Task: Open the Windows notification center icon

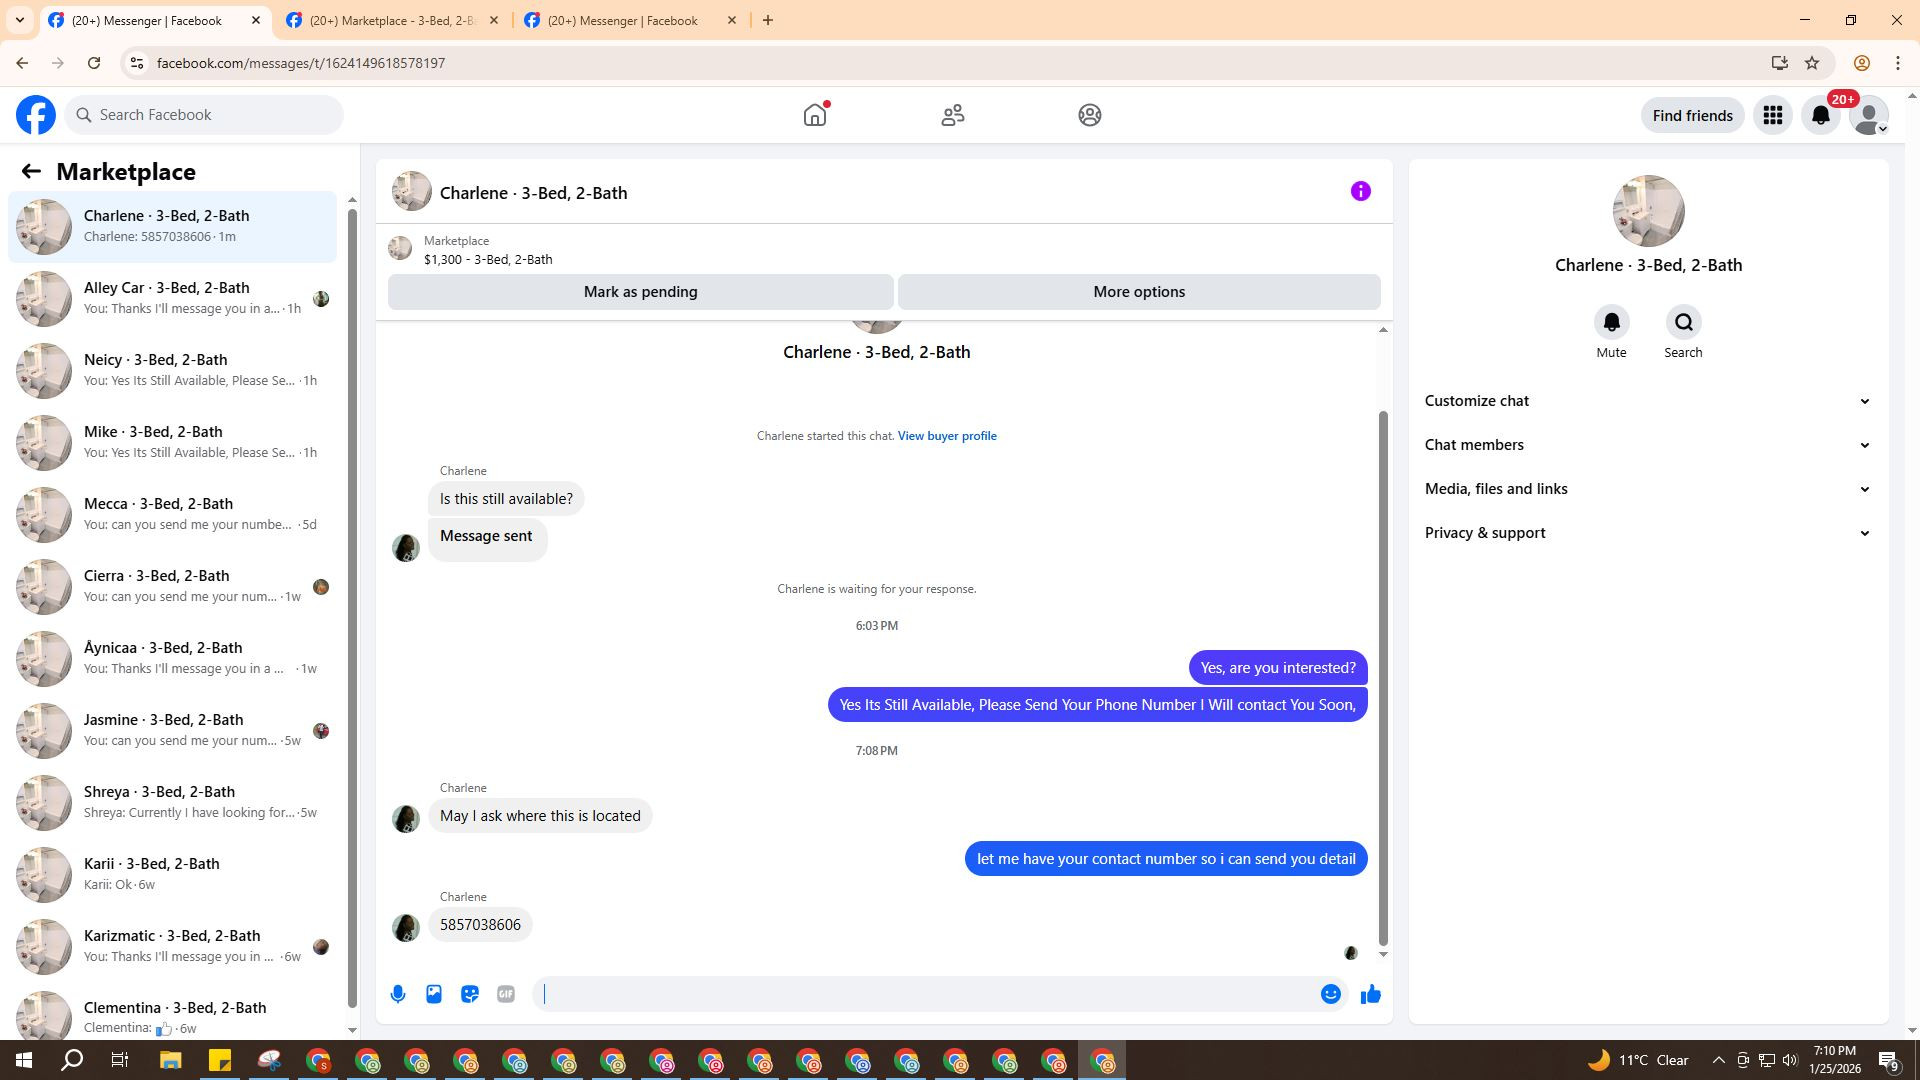Action: (x=1889, y=1060)
